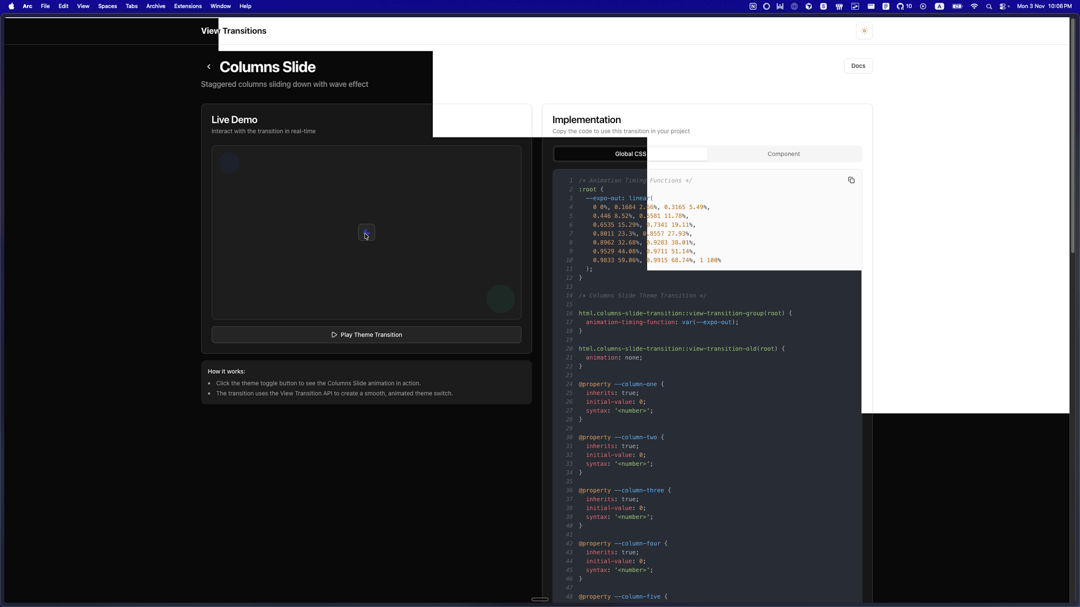Click the ':root {' code line
The height and width of the screenshot is (607, 1080).
[x=590, y=189]
